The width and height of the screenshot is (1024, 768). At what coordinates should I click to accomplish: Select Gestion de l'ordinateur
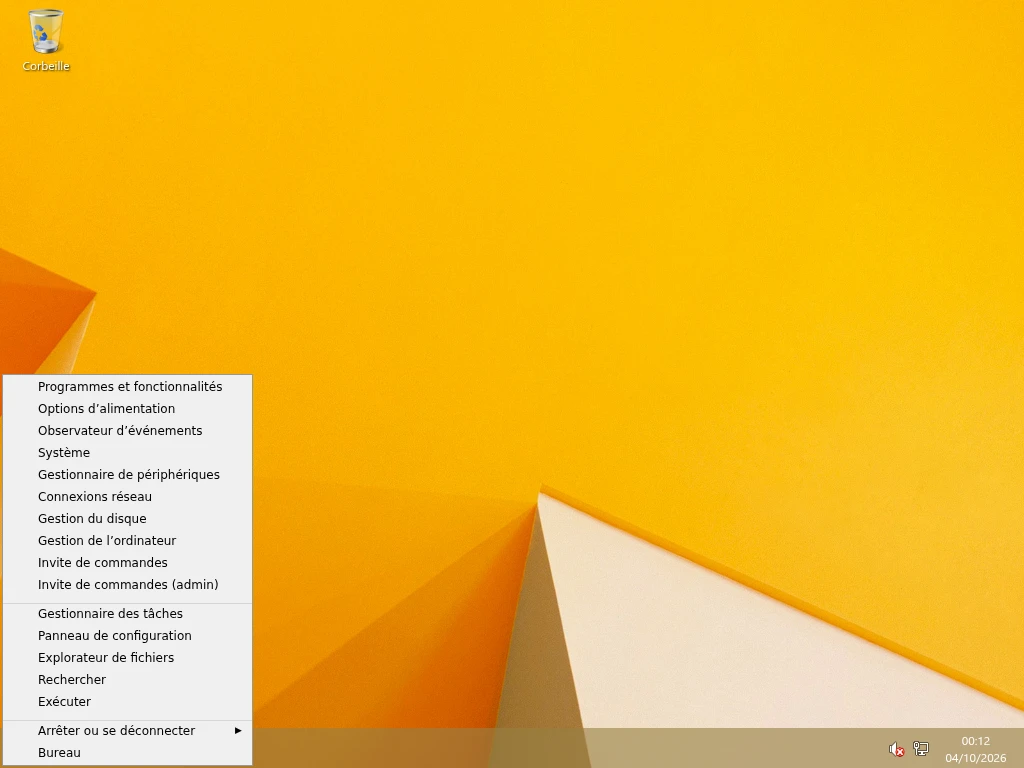click(127, 541)
